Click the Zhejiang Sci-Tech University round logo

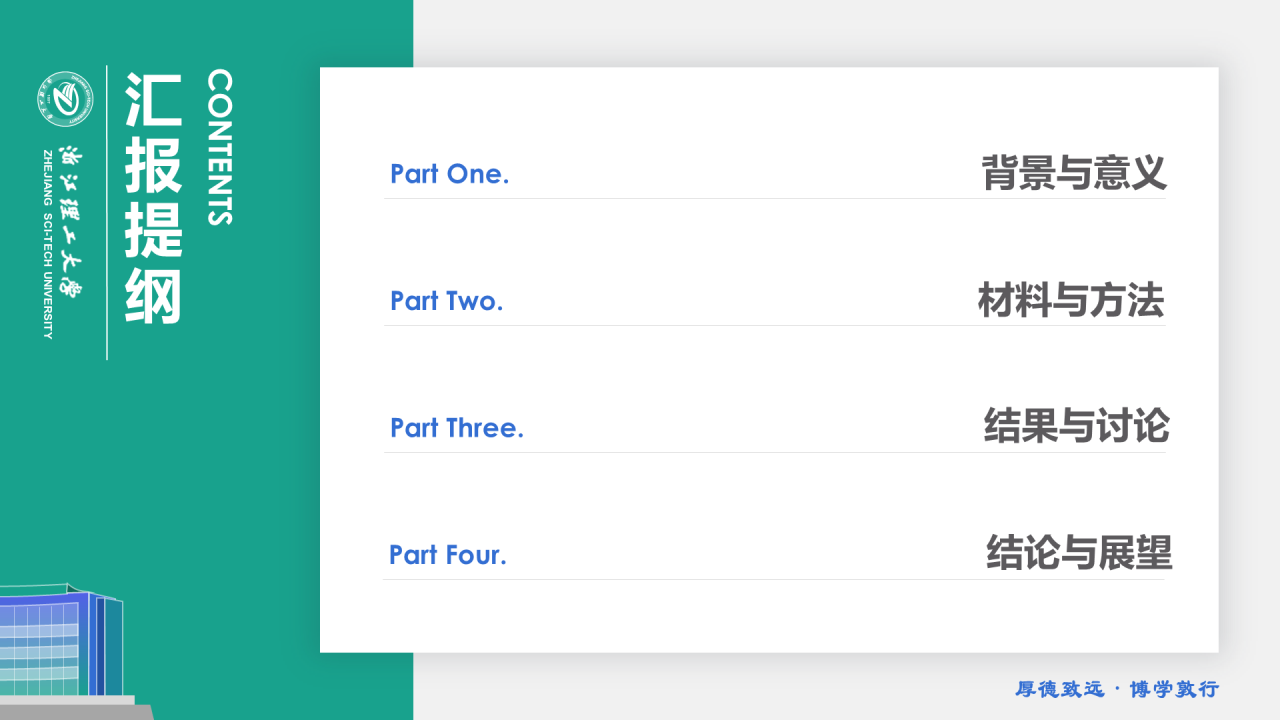point(65,100)
